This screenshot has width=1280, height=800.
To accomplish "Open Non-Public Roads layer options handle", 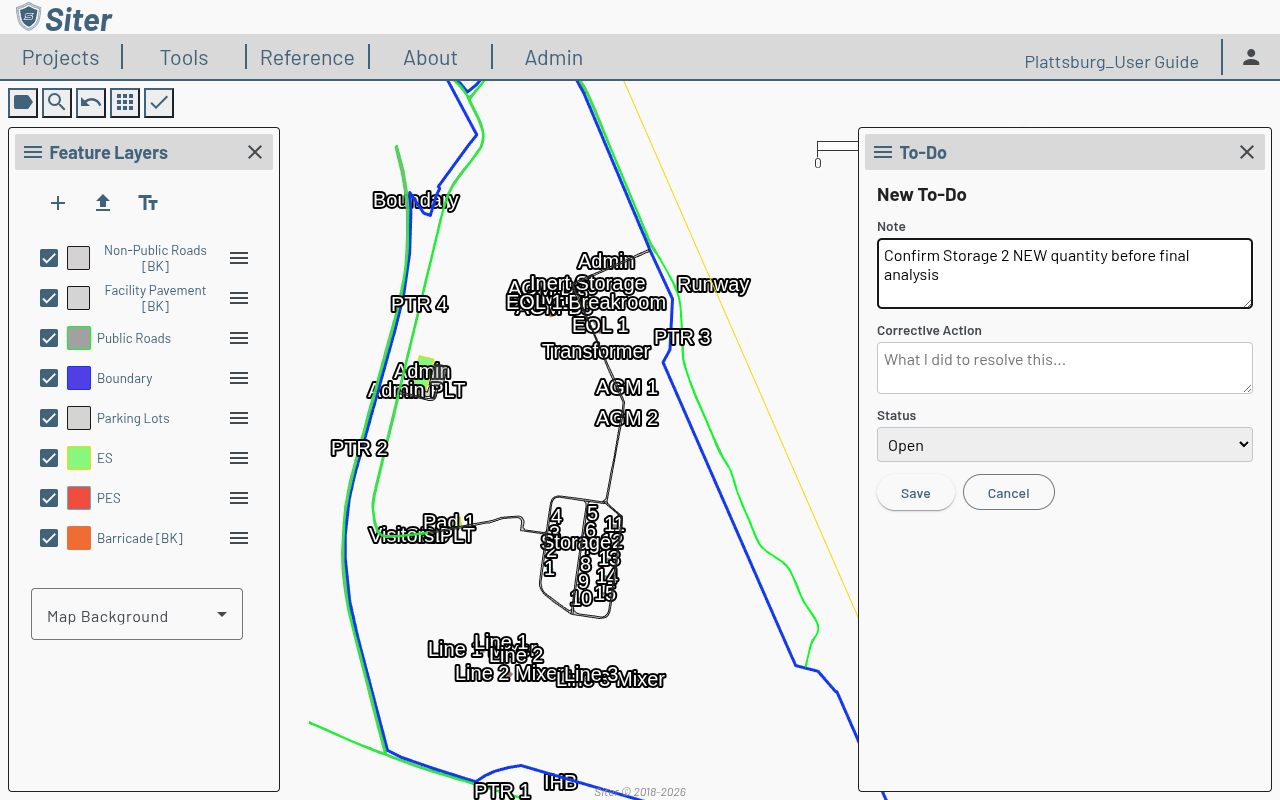I will (x=239, y=258).
